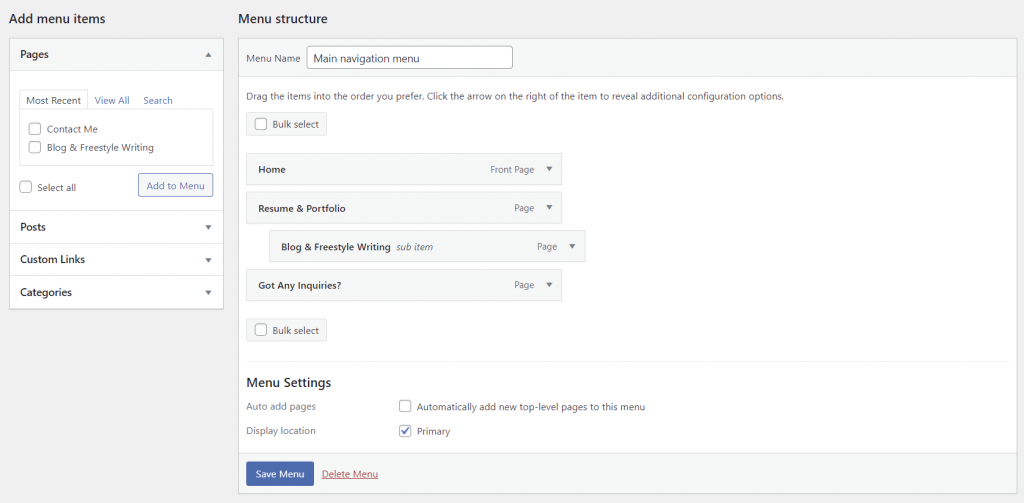This screenshot has height=503, width=1024.
Task: Open Got Any Inquiries? item options
Action: click(x=549, y=285)
